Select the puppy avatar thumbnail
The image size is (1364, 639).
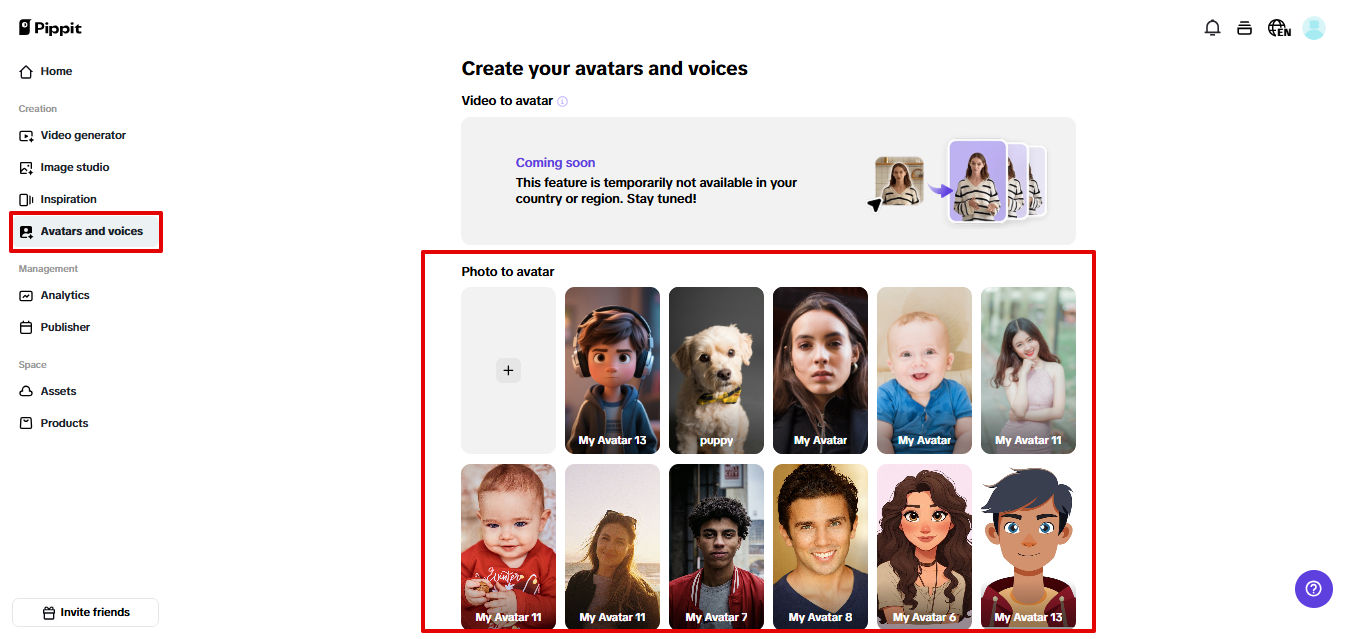[x=716, y=370]
